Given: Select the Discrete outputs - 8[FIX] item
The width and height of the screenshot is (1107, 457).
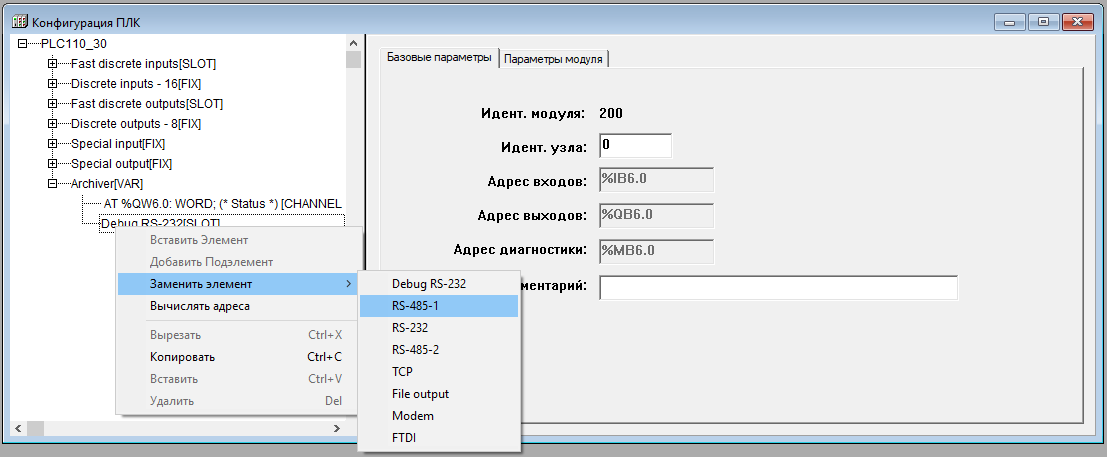Looking at the screenshot, I should [135, 124].
